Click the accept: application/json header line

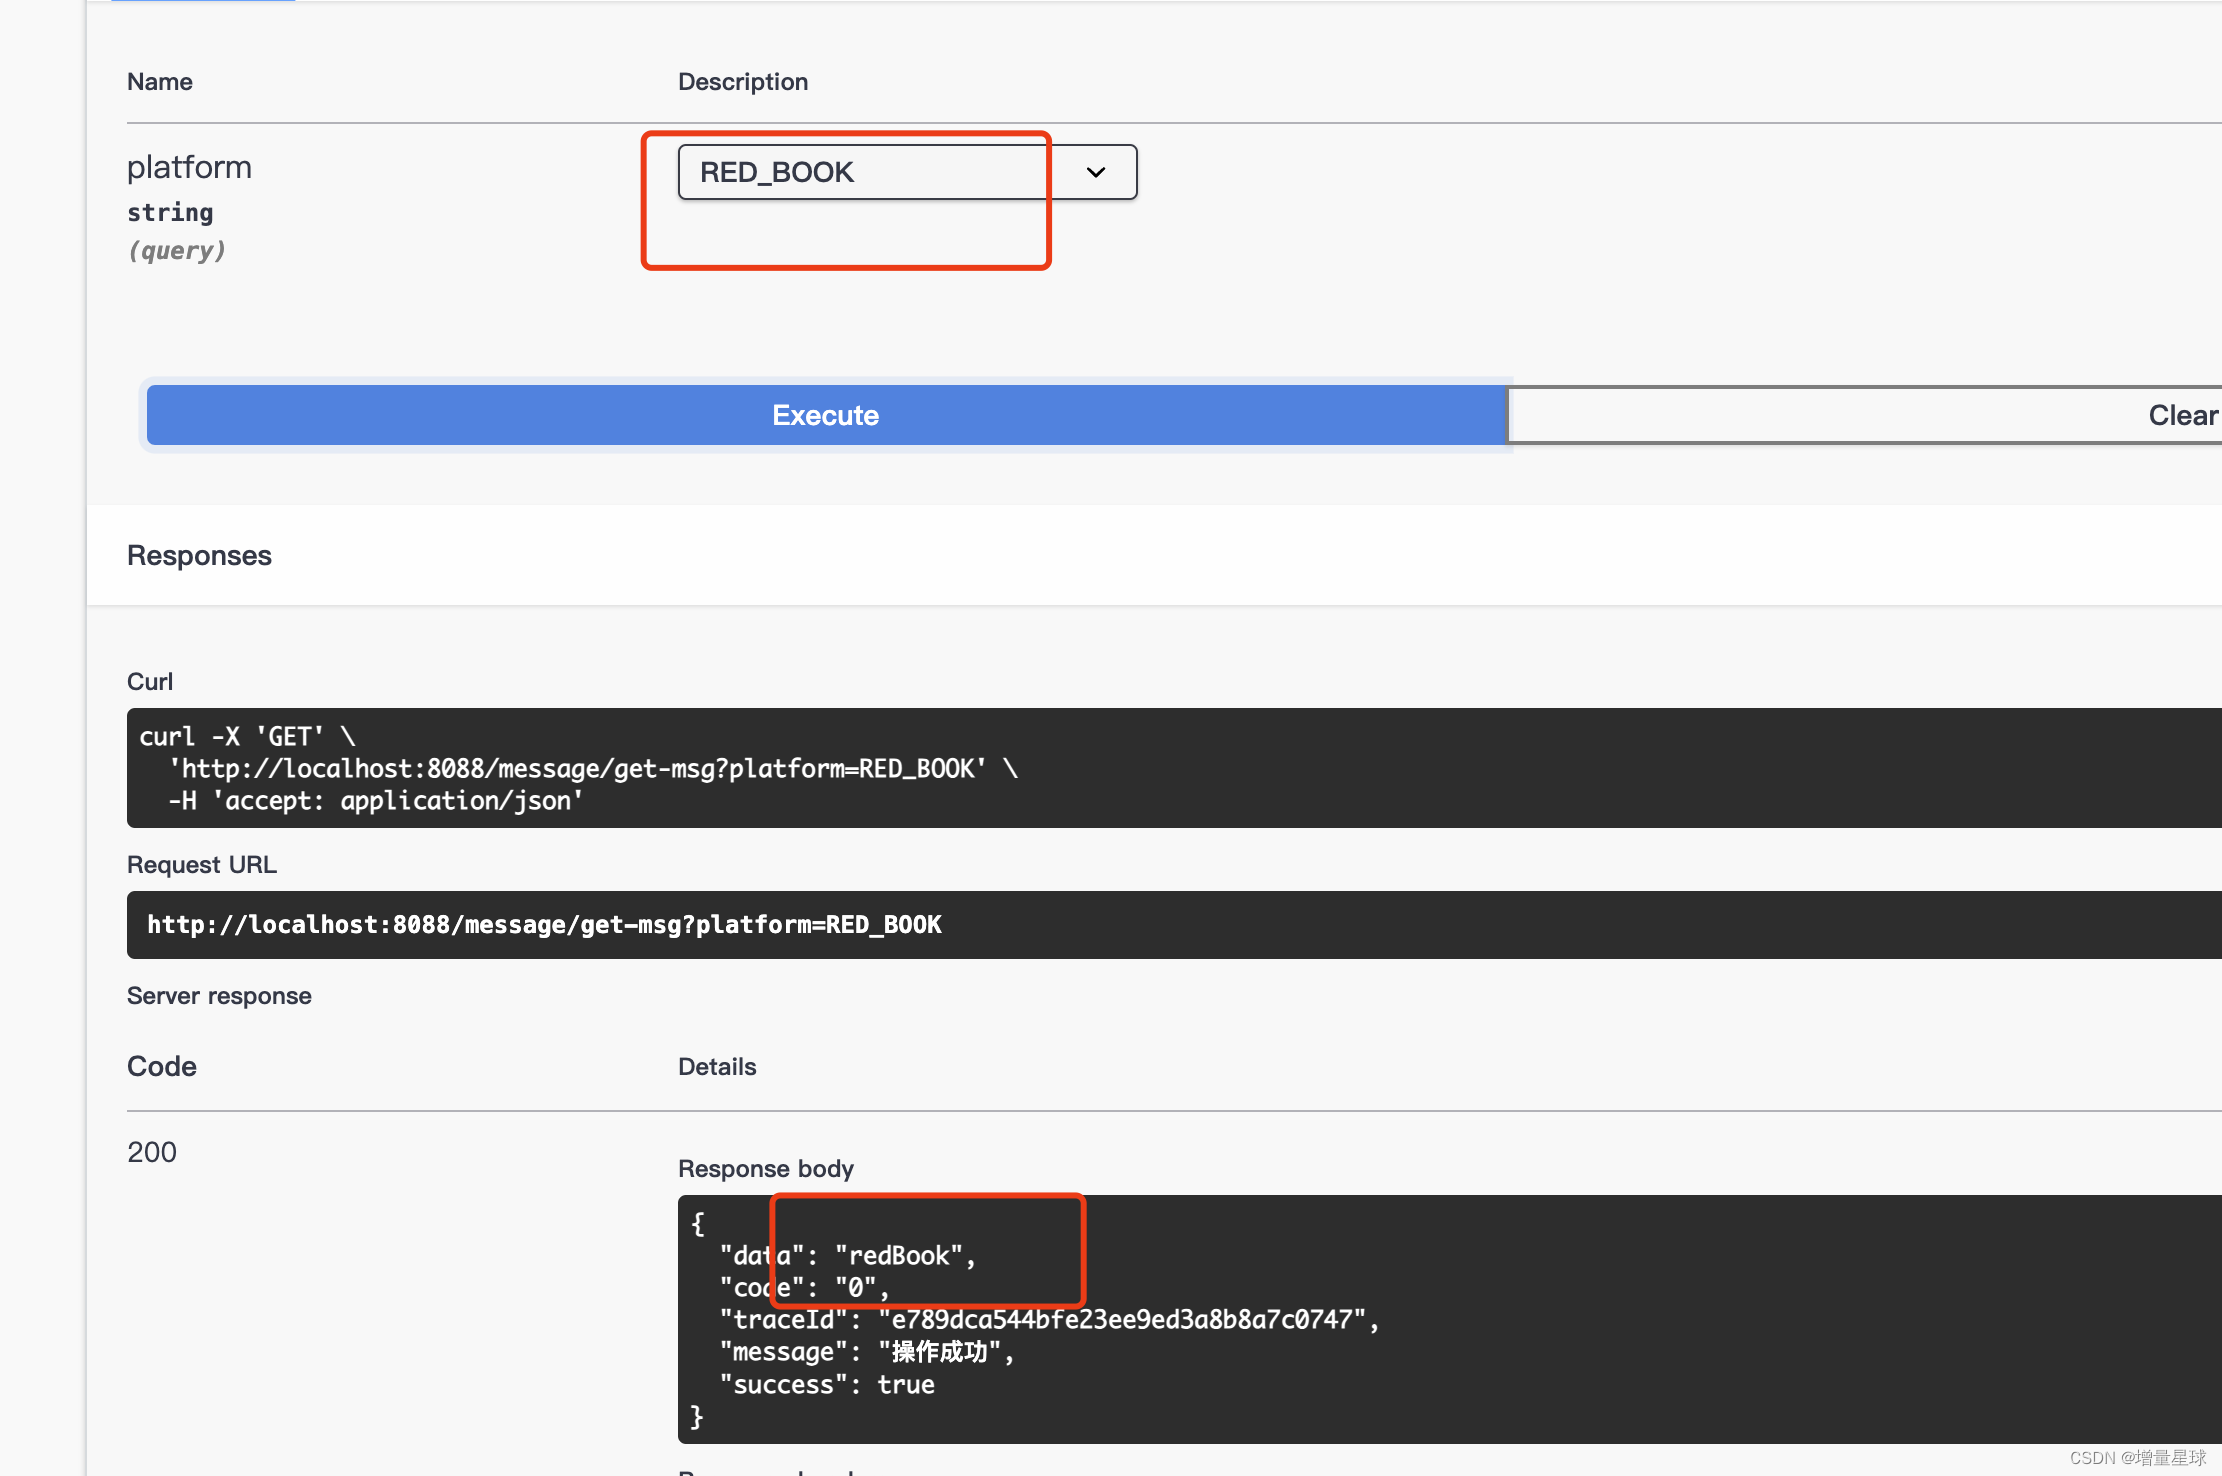click(375, 801)
